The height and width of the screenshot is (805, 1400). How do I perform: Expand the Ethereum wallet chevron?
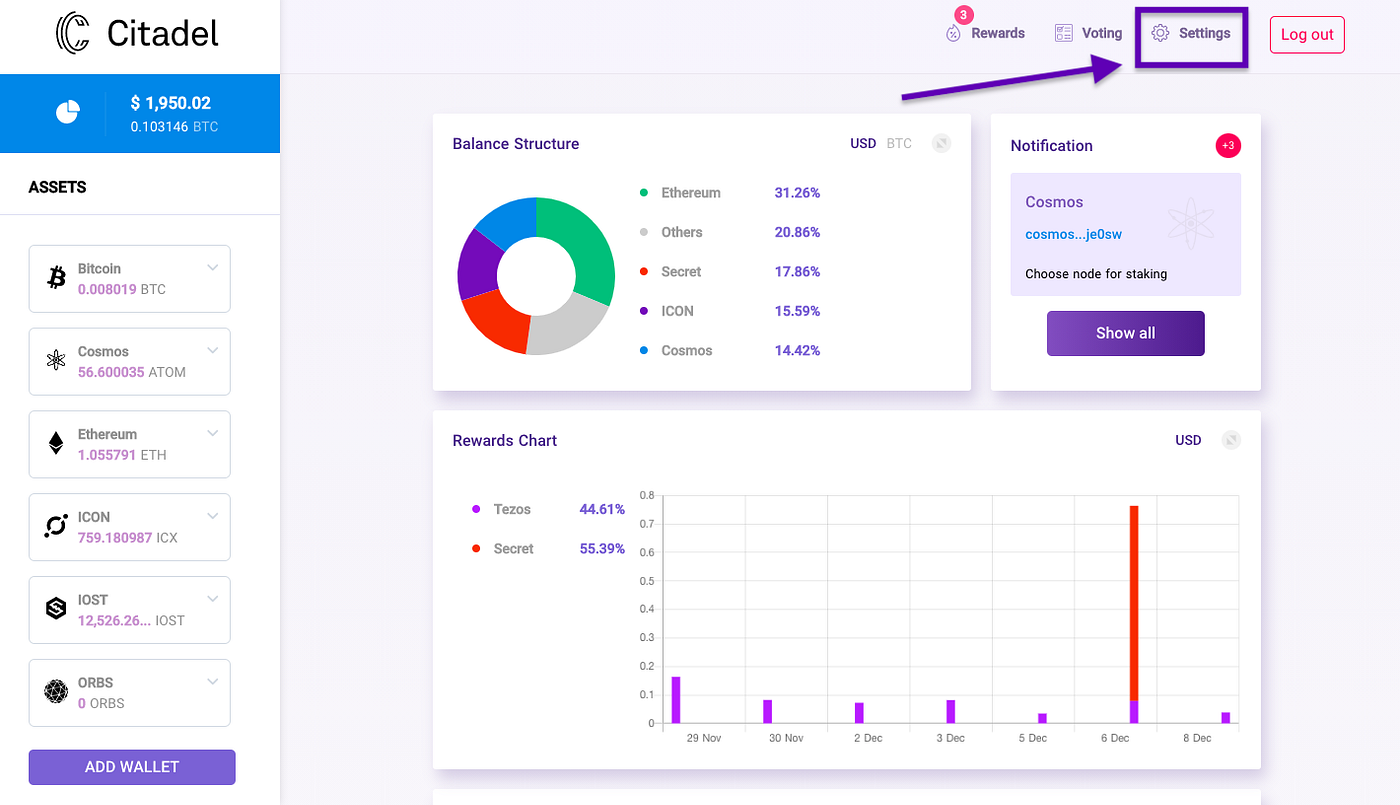tap(213, 433)
